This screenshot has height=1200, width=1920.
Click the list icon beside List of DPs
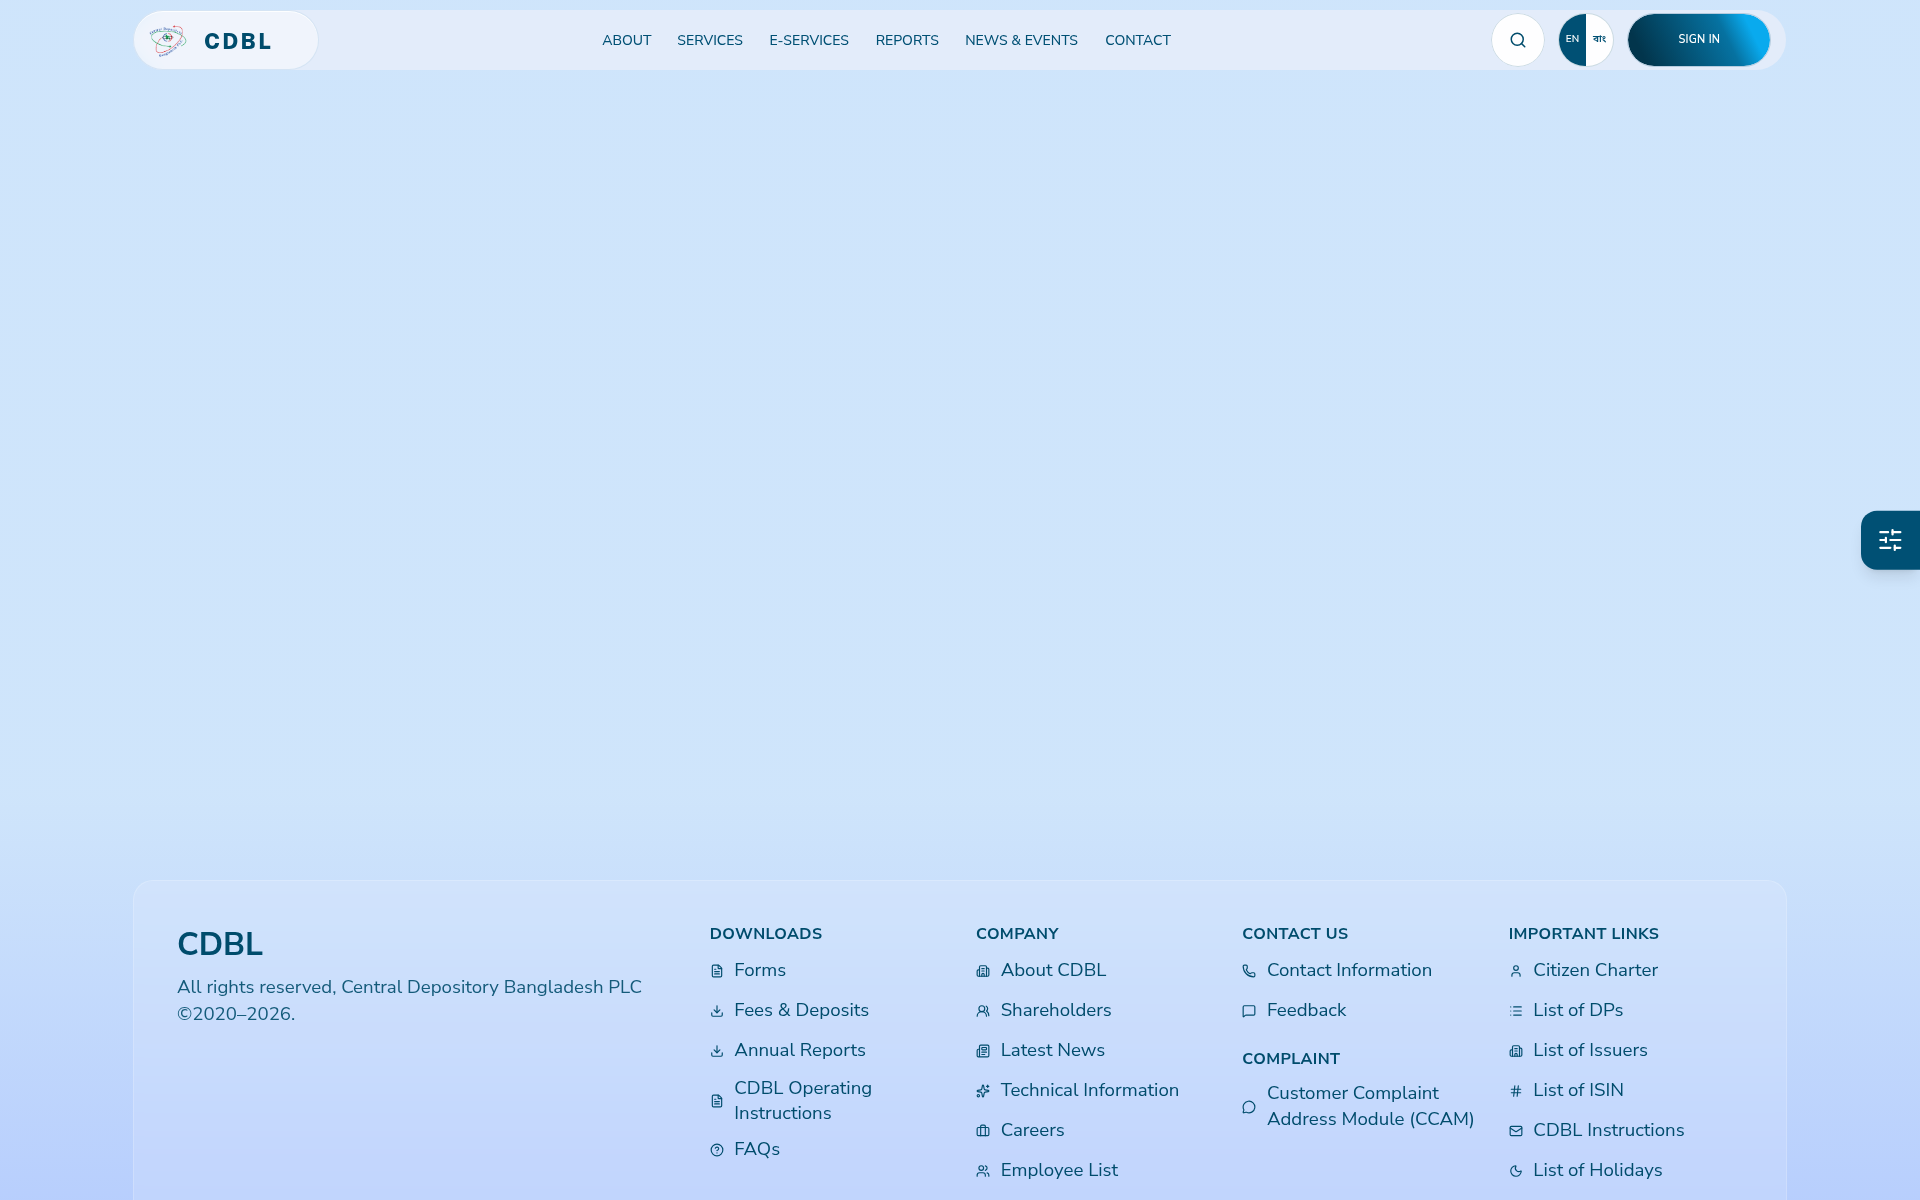tap(1516, 1011)
